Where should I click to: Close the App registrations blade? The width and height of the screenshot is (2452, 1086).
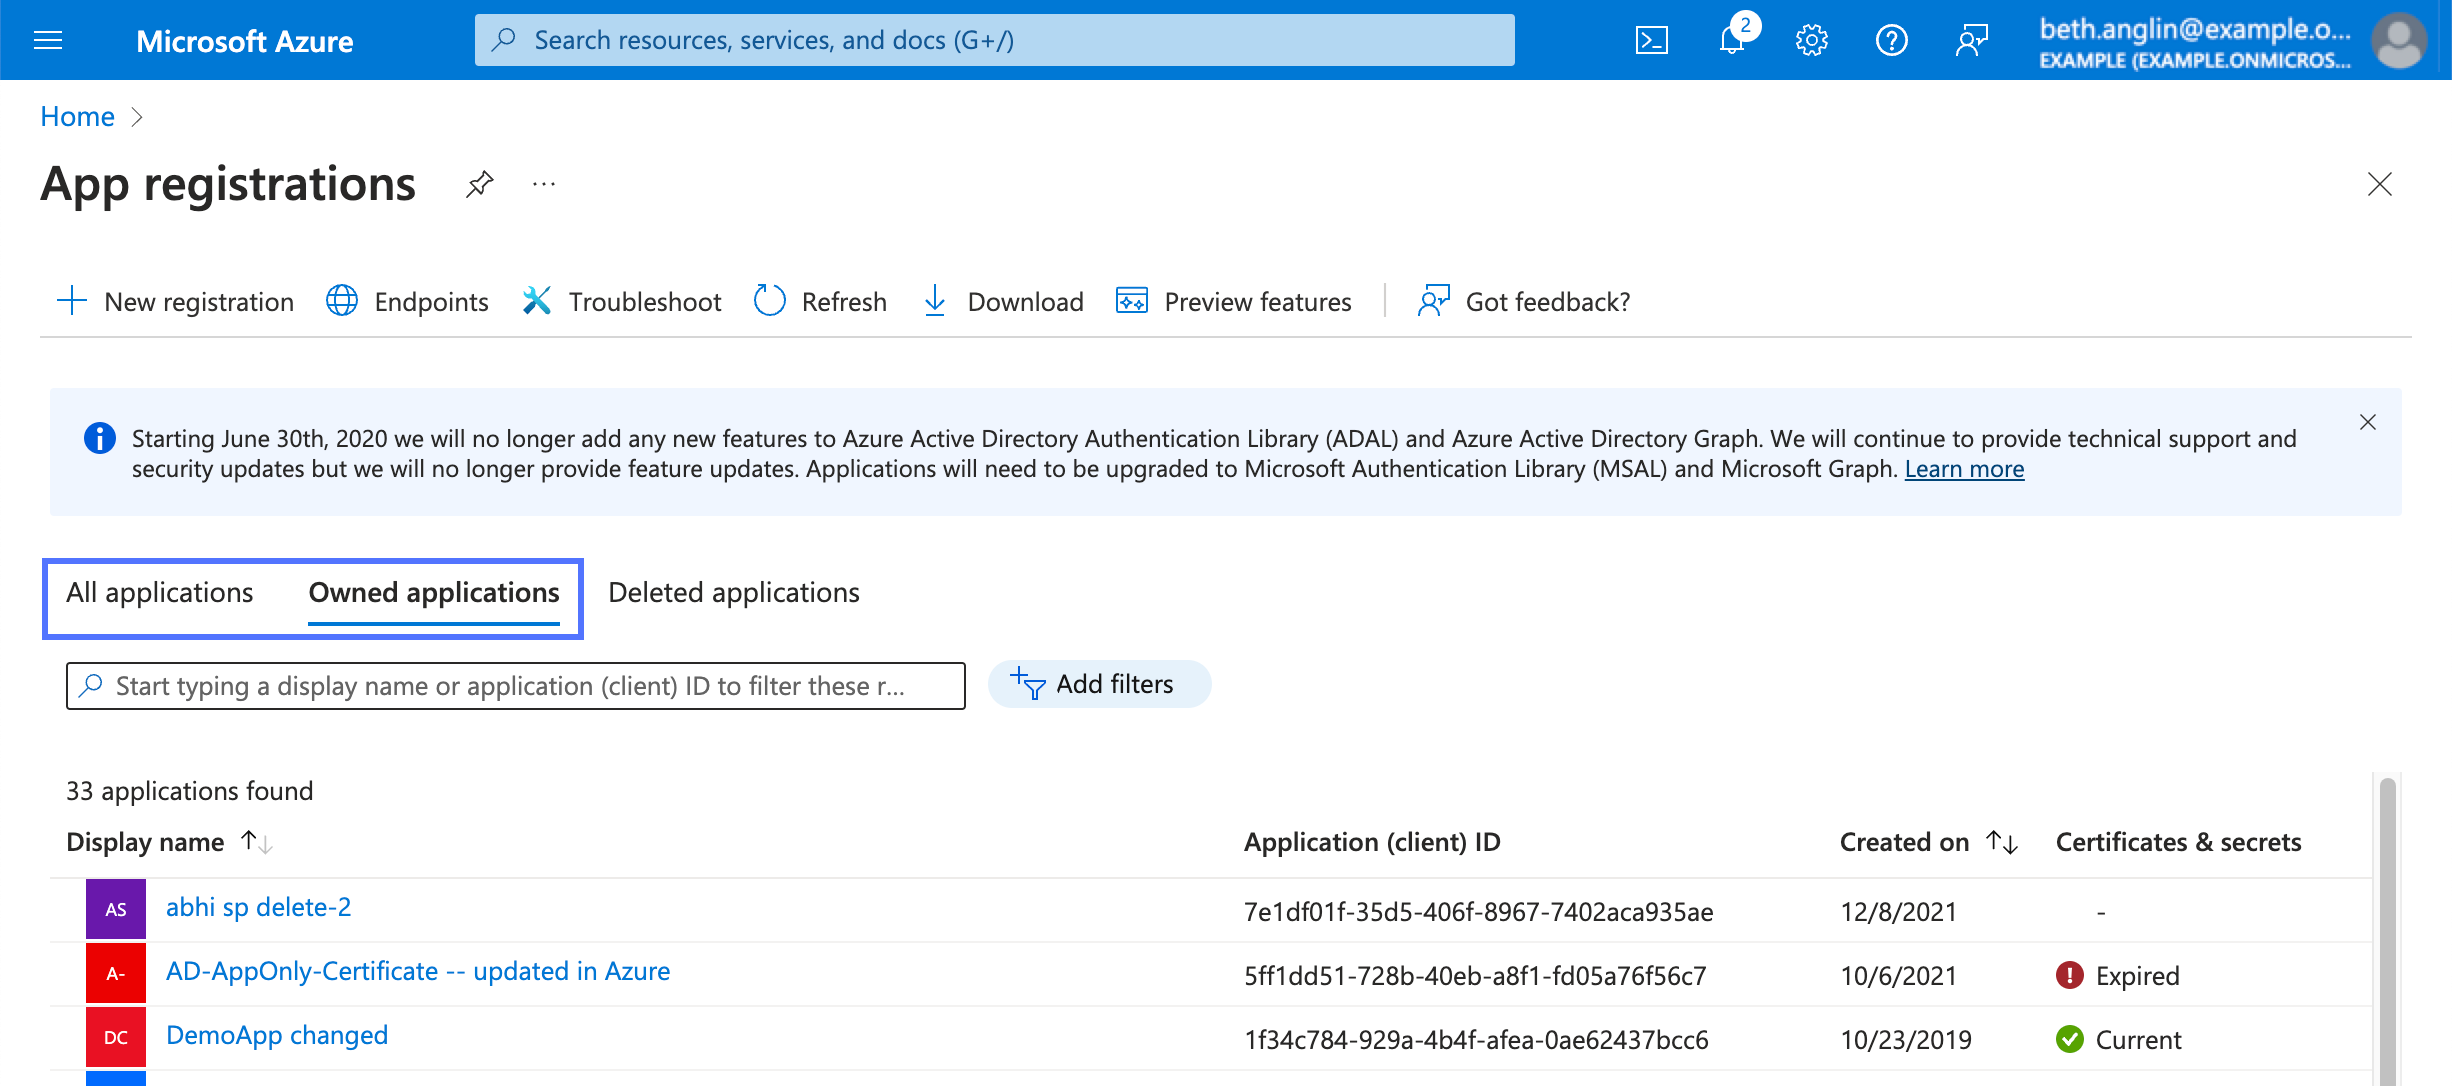pyautogui.click(x=2380, y=184)
